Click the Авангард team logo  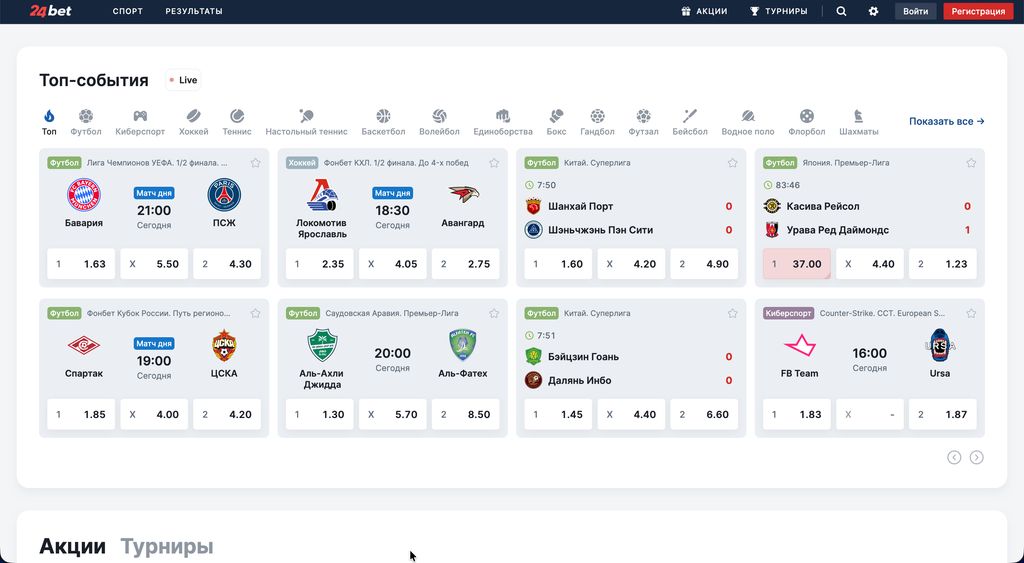(463, 195)
